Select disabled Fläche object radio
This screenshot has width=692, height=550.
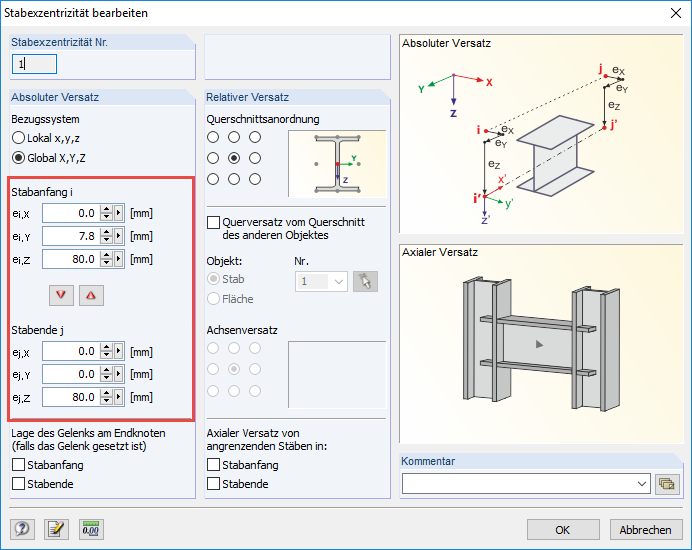[x=214, y=299]
